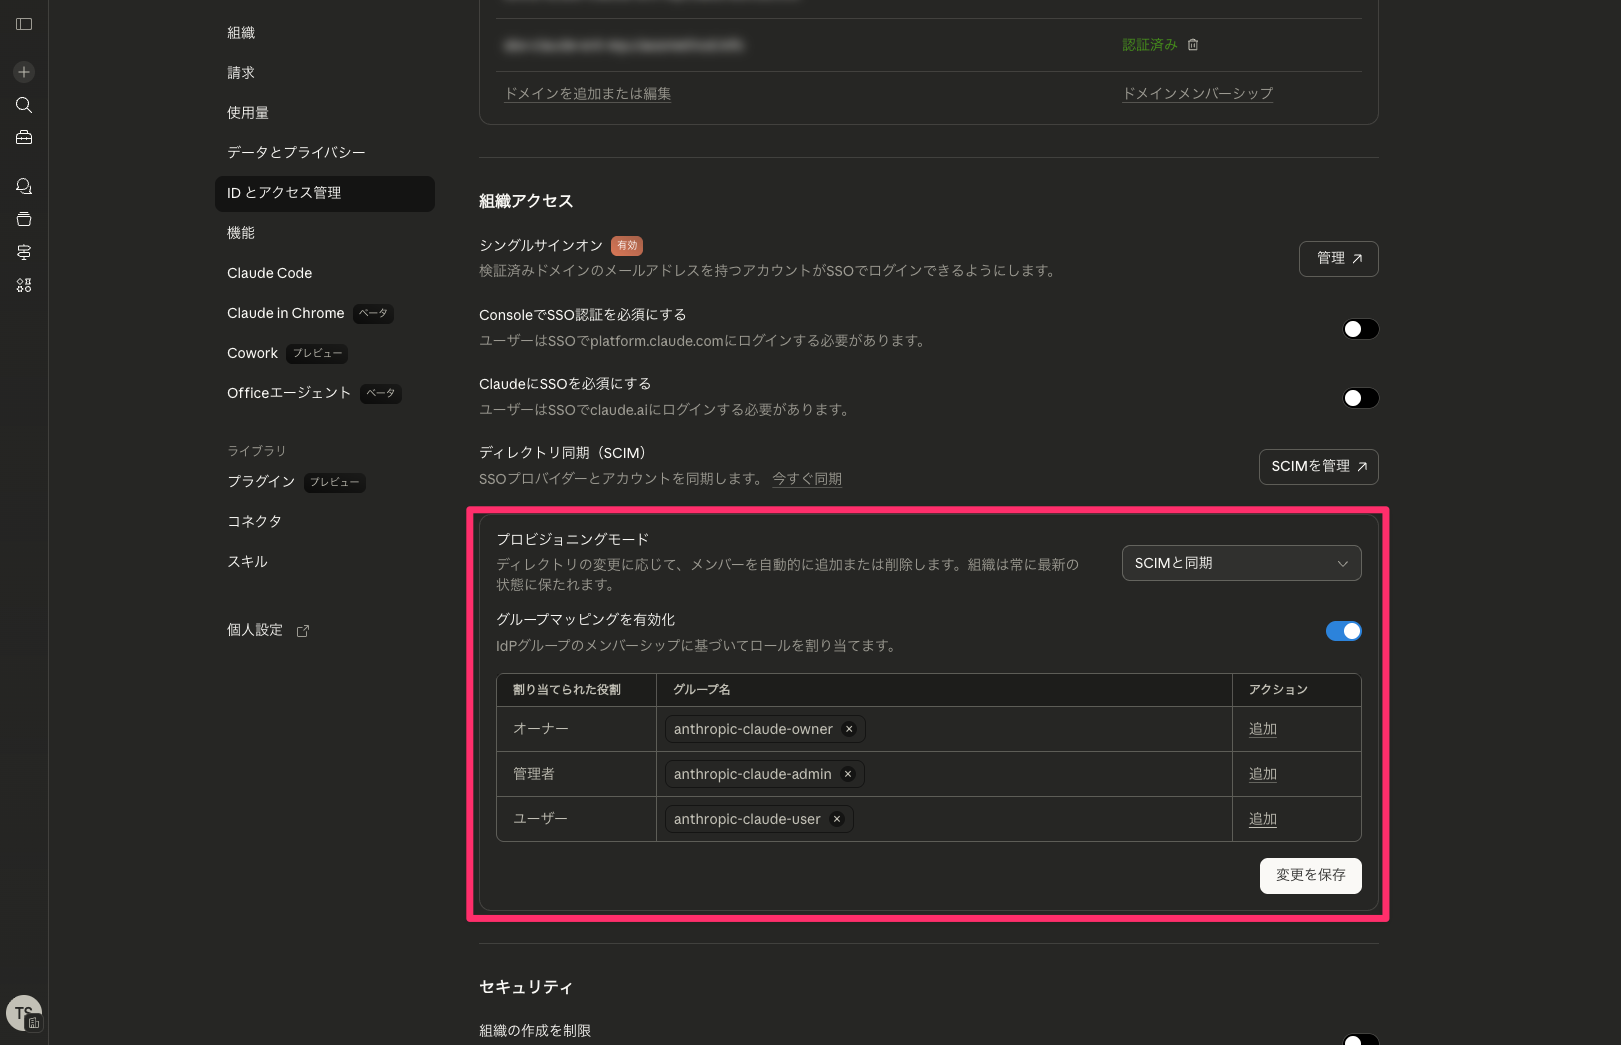Open the Claude Code settings menu item
The height and width of the screenshot is (1045, 1621).
pos(269,273)
